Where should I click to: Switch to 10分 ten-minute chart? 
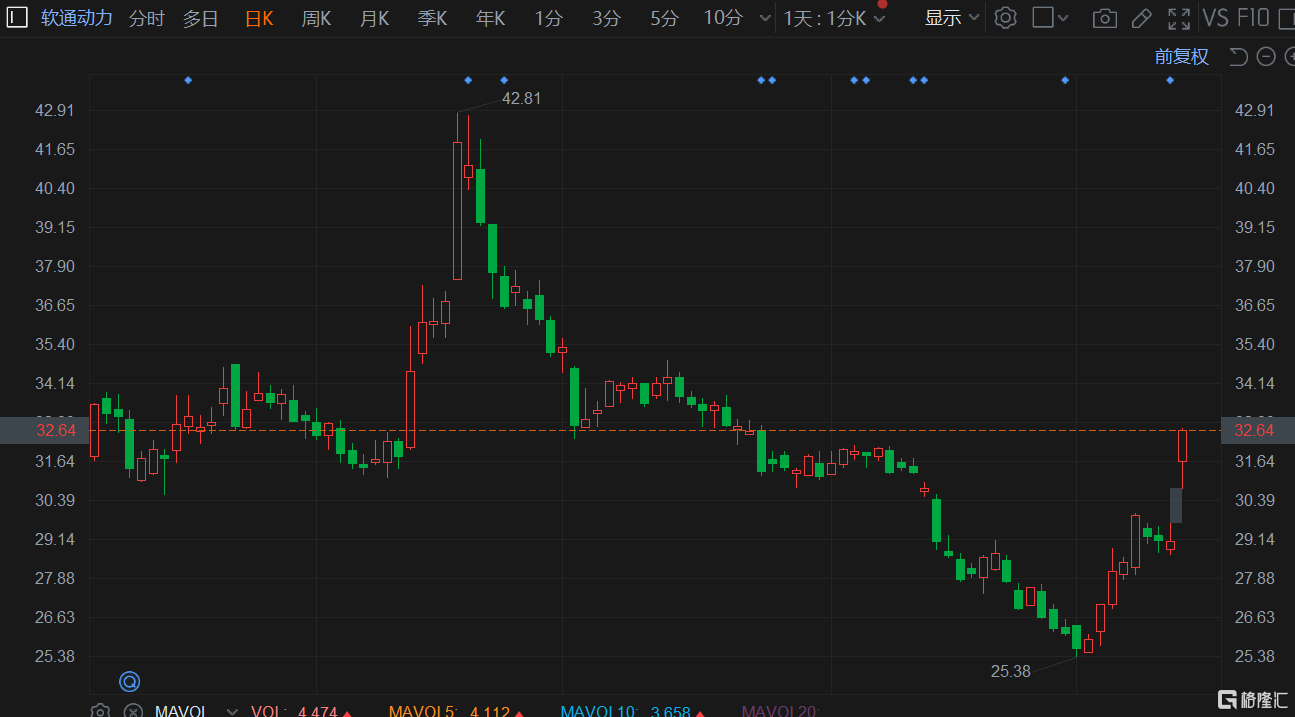coord(723,18)
